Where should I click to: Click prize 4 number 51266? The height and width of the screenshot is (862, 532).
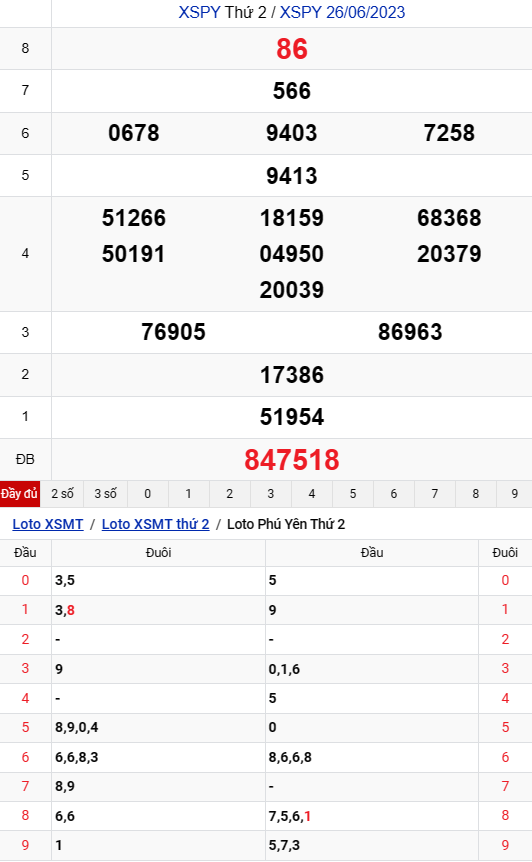point(134,218)
